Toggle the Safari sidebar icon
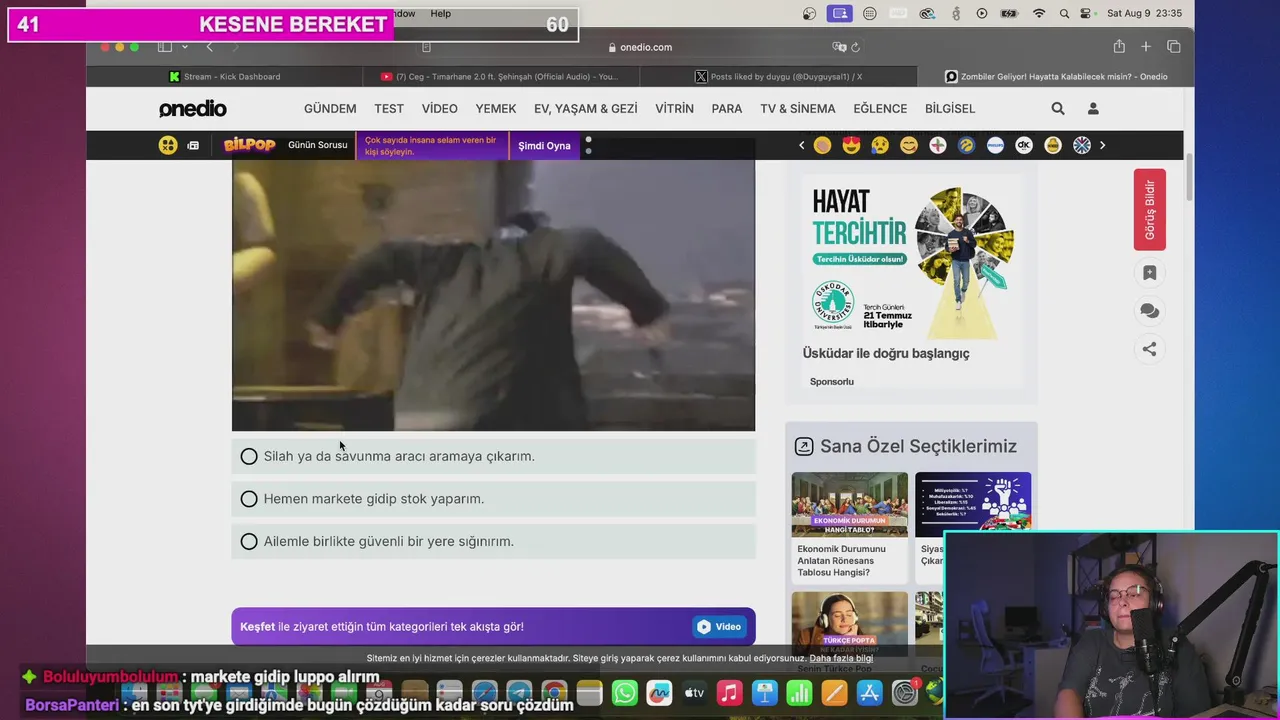This screenshot has width=1280, height=720. [x=165, y=47]
